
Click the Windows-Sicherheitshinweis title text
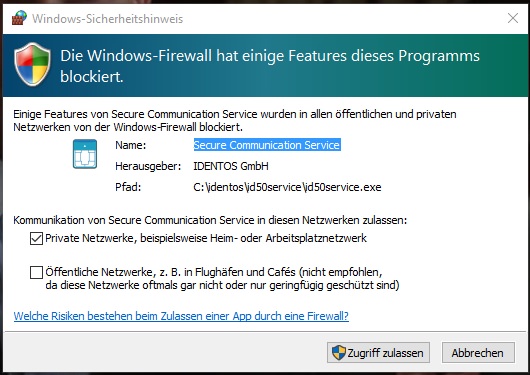pyautogui.click(x=107, y=19)
